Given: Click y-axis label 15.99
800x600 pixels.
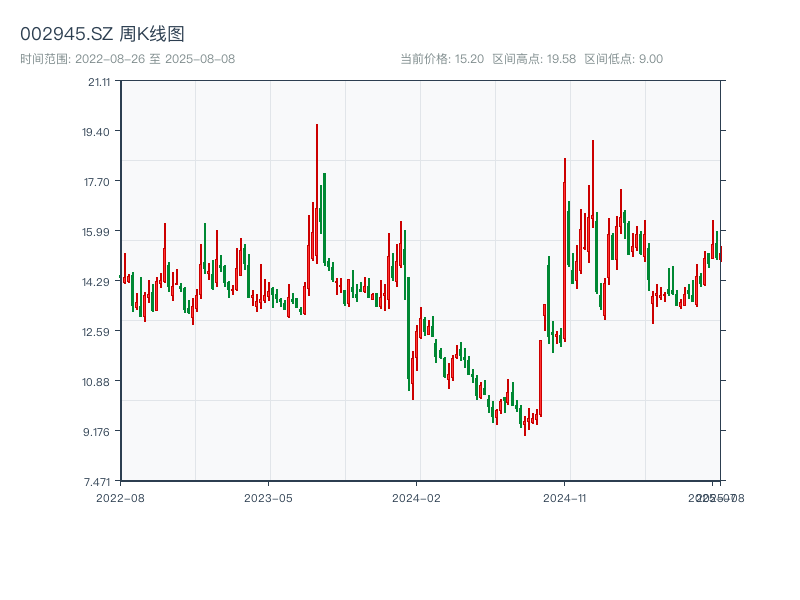Looking at the screenshot, I should tap(96, 232).
